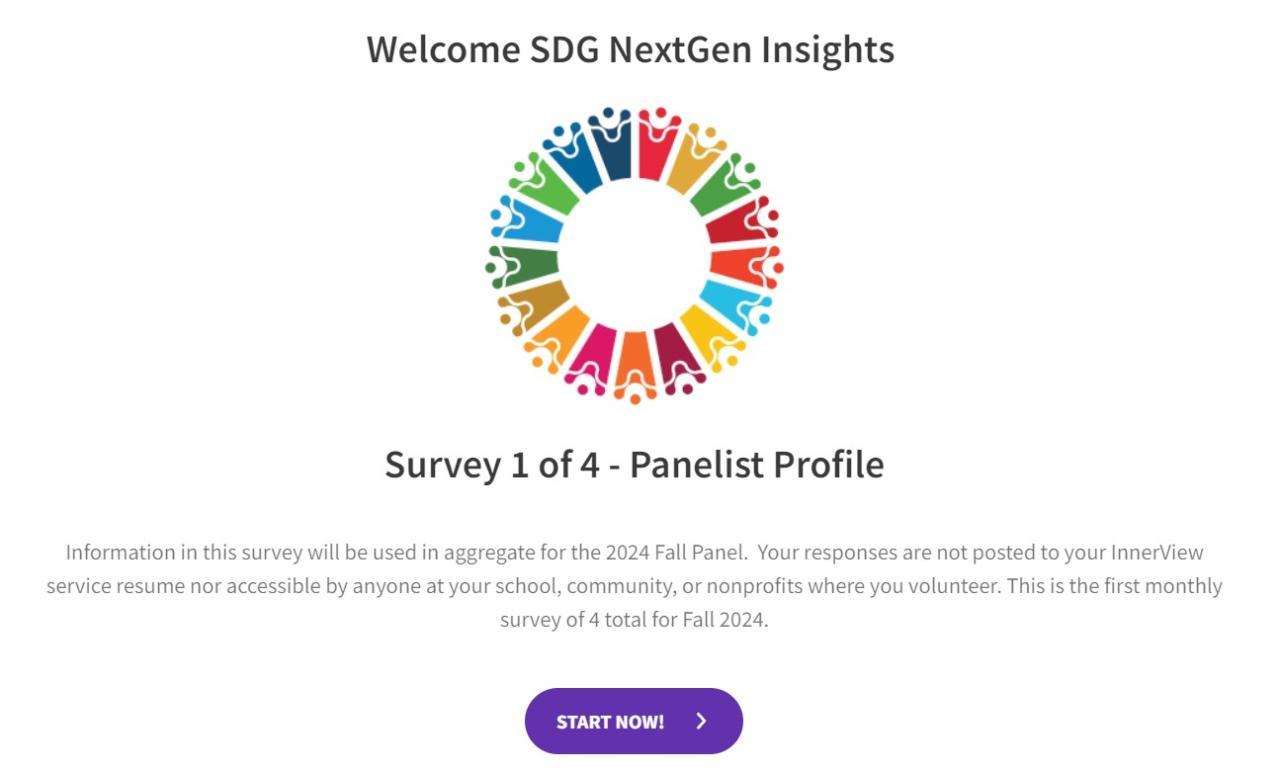Click the red segment adjacent to navy segment
This screenshot has width=1280, height=772.
[x=656, y=147]
